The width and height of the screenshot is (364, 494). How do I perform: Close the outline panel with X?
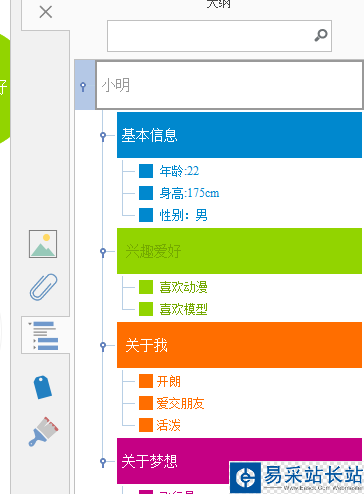click(x=46, y=12)
